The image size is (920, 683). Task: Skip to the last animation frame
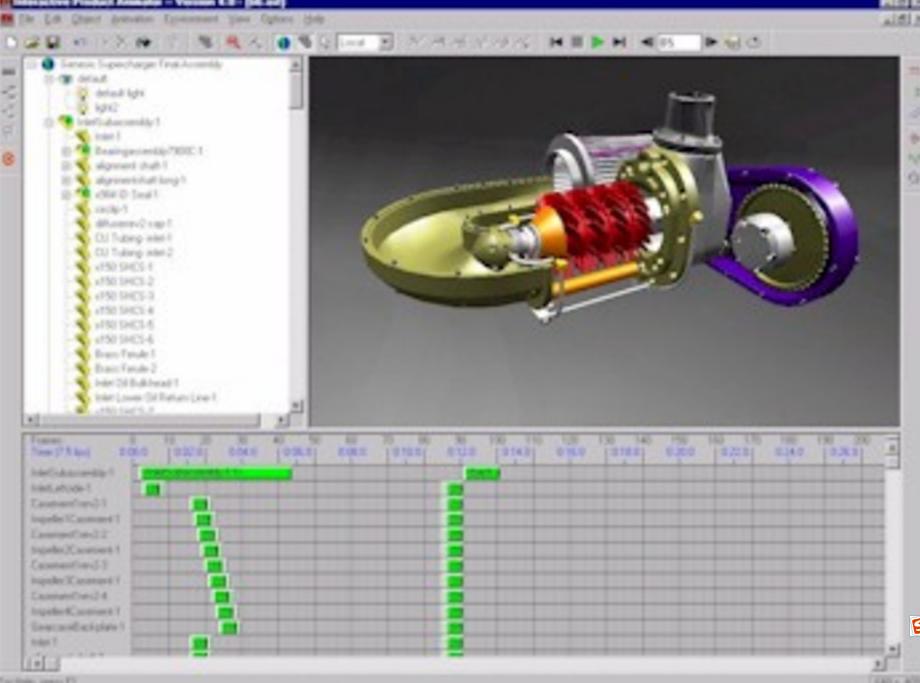pyautogui.click(x=619, y=42)
